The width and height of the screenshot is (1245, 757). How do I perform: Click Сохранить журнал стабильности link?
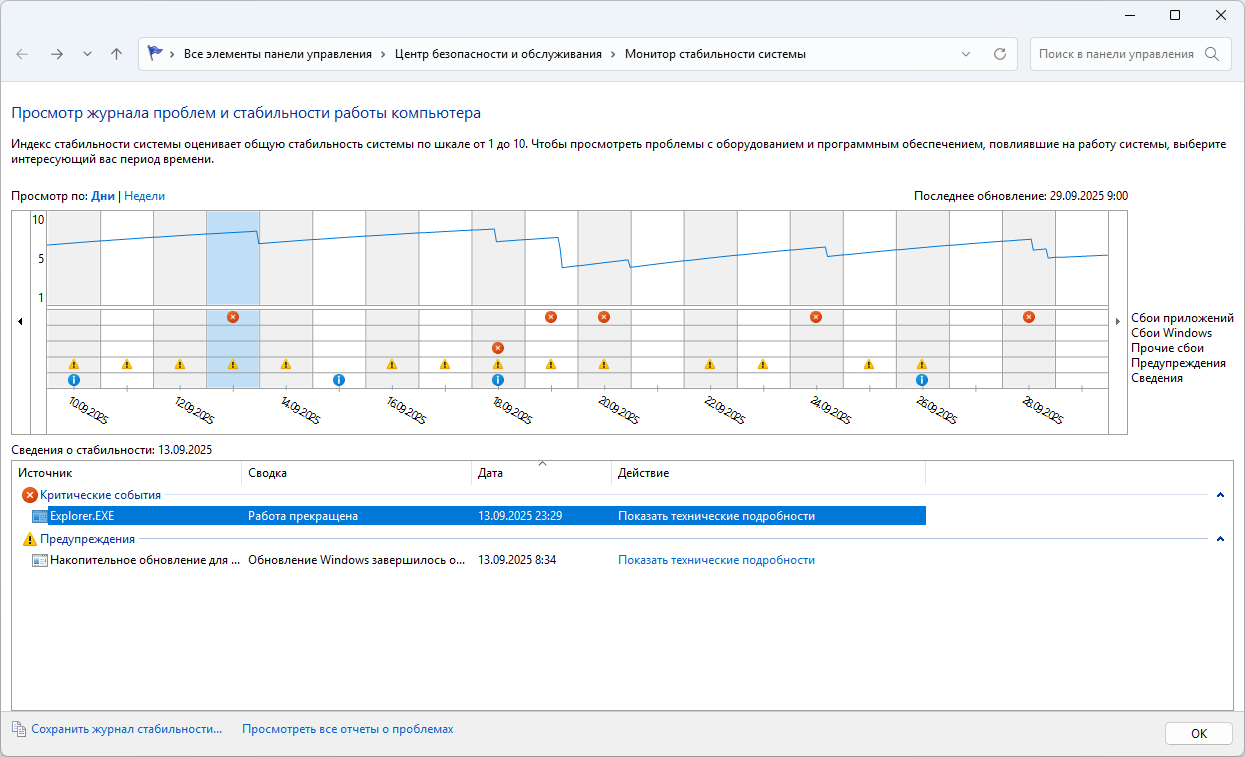126,730
